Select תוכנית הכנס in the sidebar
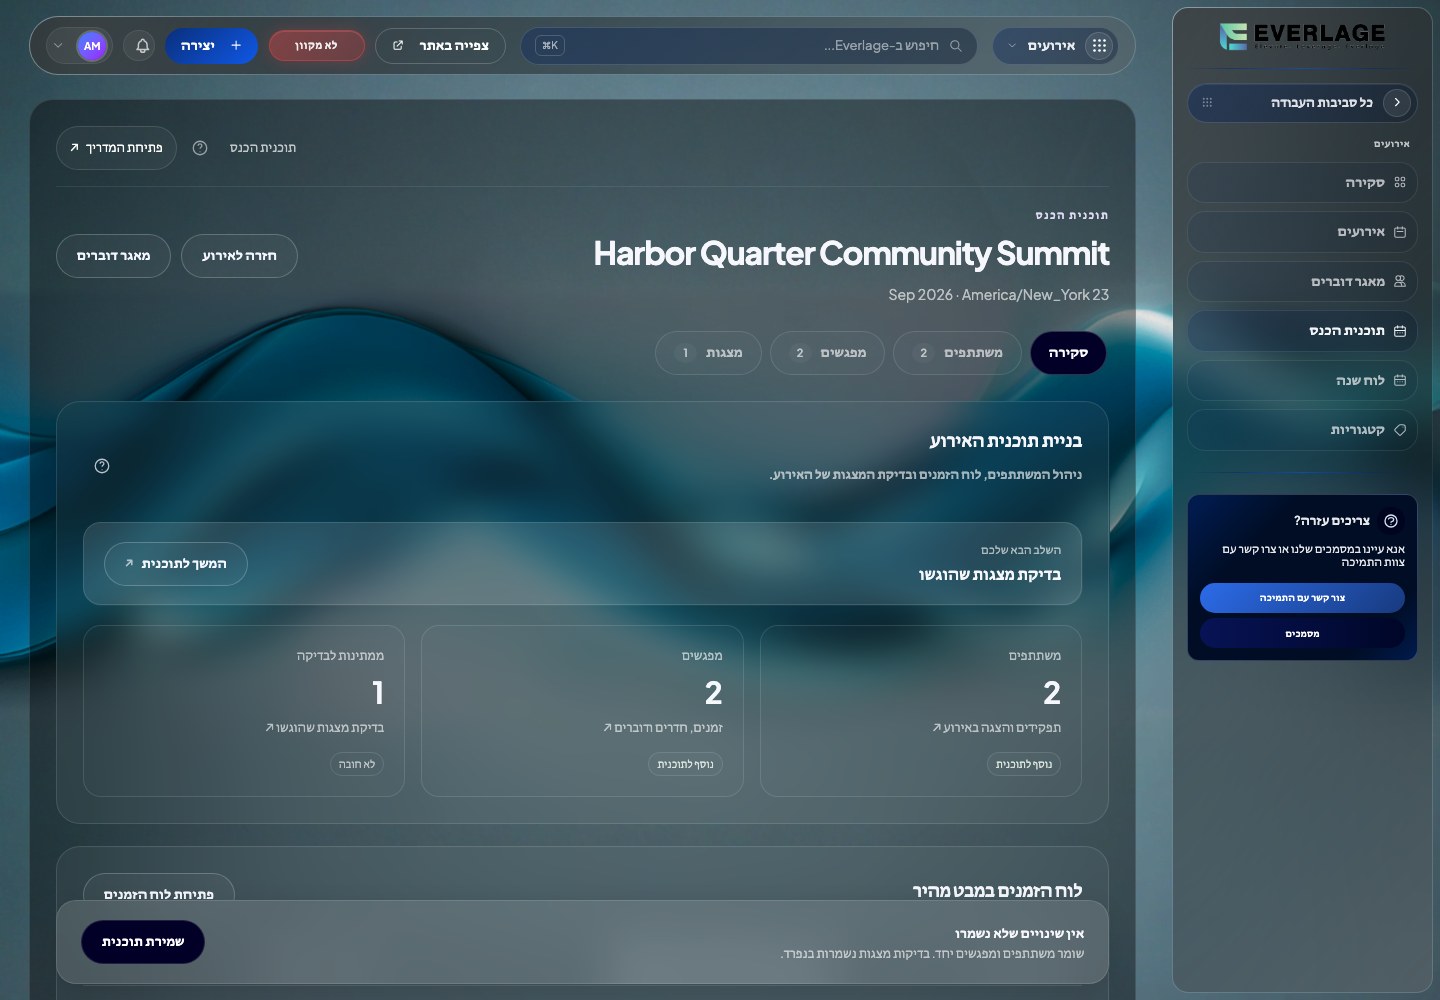The image size is (1440, 1000). (x=1302, y=331)
